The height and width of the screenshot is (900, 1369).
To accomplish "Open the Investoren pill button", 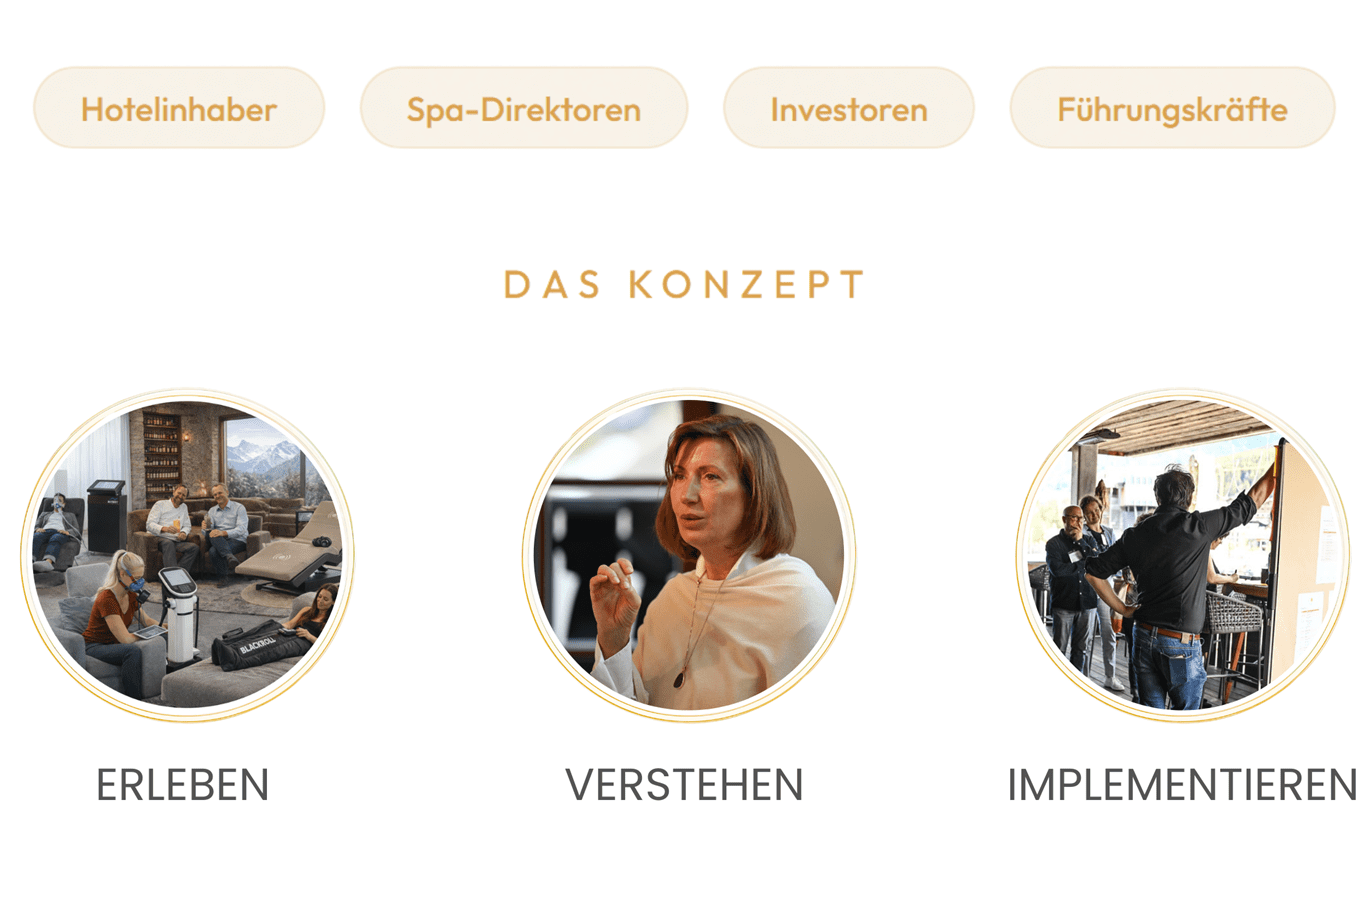I will coord(849,108).
